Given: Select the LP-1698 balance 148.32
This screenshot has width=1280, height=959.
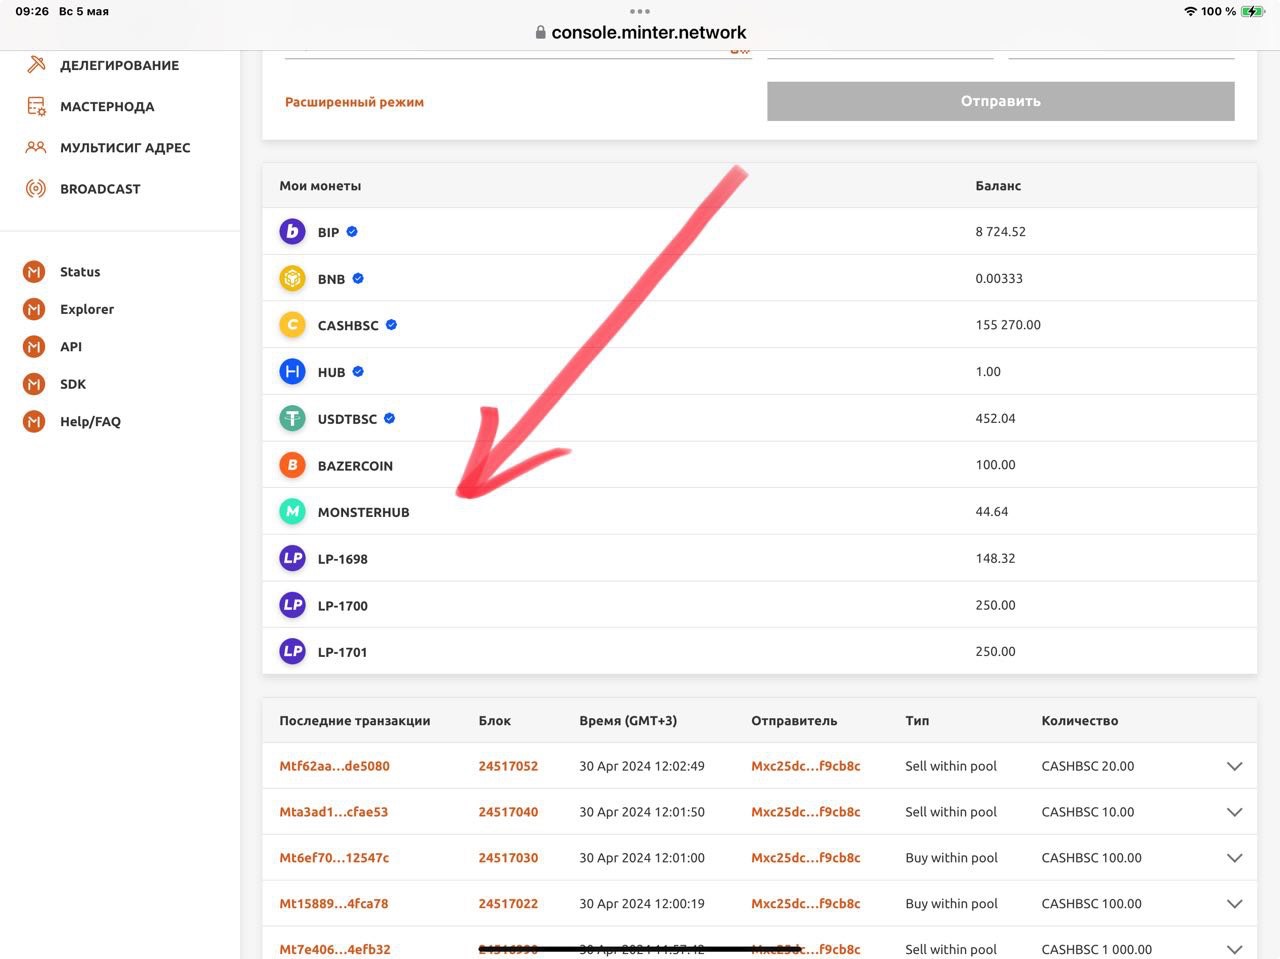Looking at the screenshot, I should pos(995,558).
